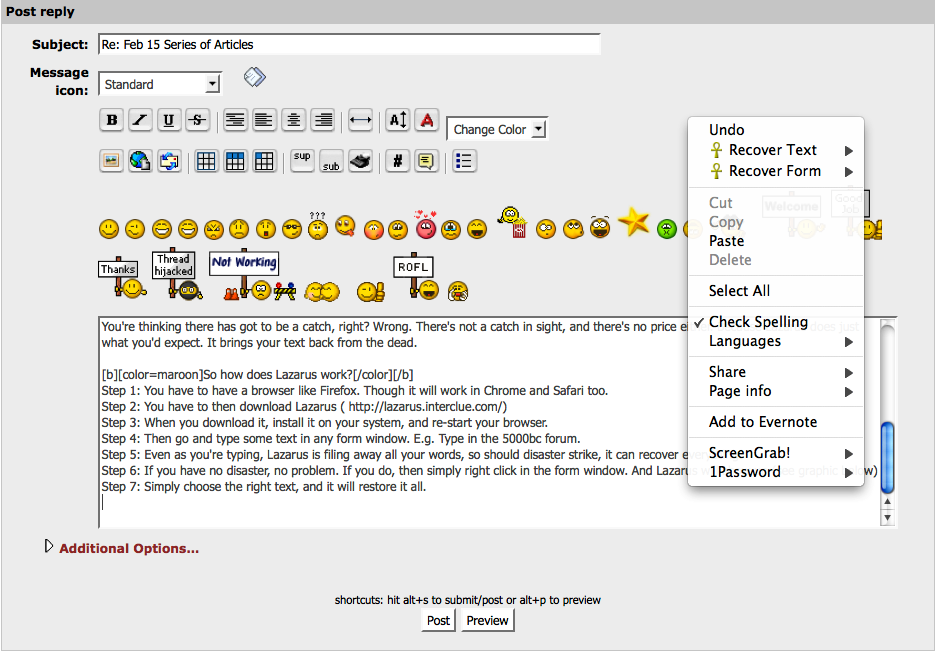Image resolution: width=935 pixels, height=659 pixels.
Task: Insert the sunglasses cool smiley
Action: 292,229
